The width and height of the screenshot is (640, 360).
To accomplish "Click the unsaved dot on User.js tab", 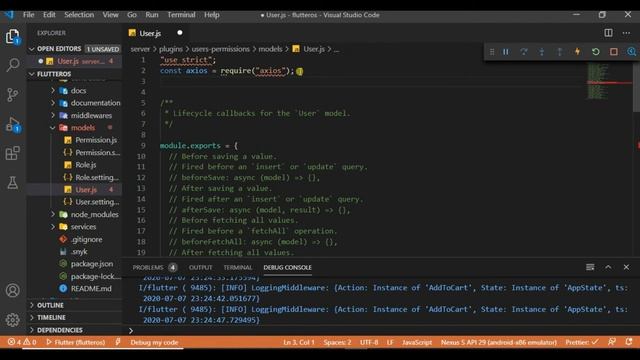I will pos(180,33).
